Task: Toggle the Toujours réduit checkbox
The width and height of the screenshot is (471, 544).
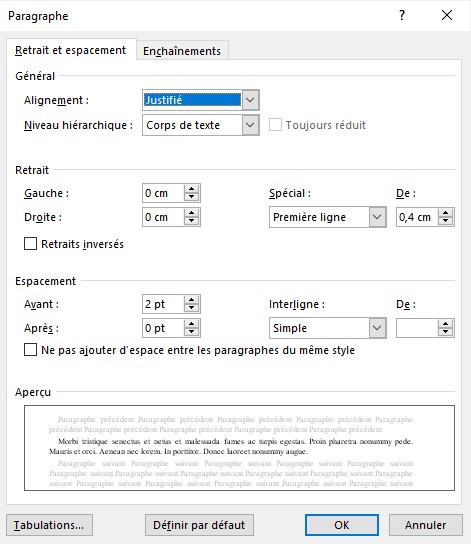Action: pos(275,125)
